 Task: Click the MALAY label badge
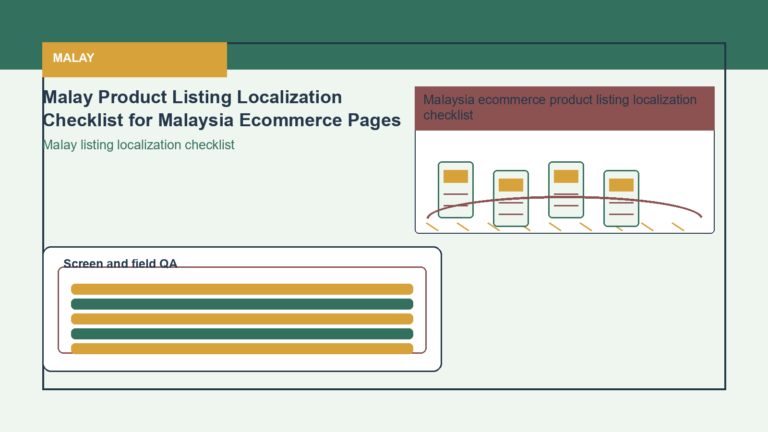[134, 59]
